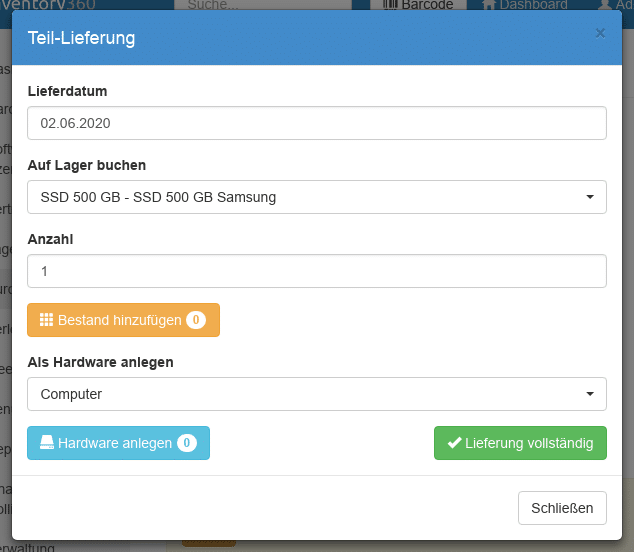Click the count badge on Hardware anlegen
634x552 pixels.
click(187, 443)
